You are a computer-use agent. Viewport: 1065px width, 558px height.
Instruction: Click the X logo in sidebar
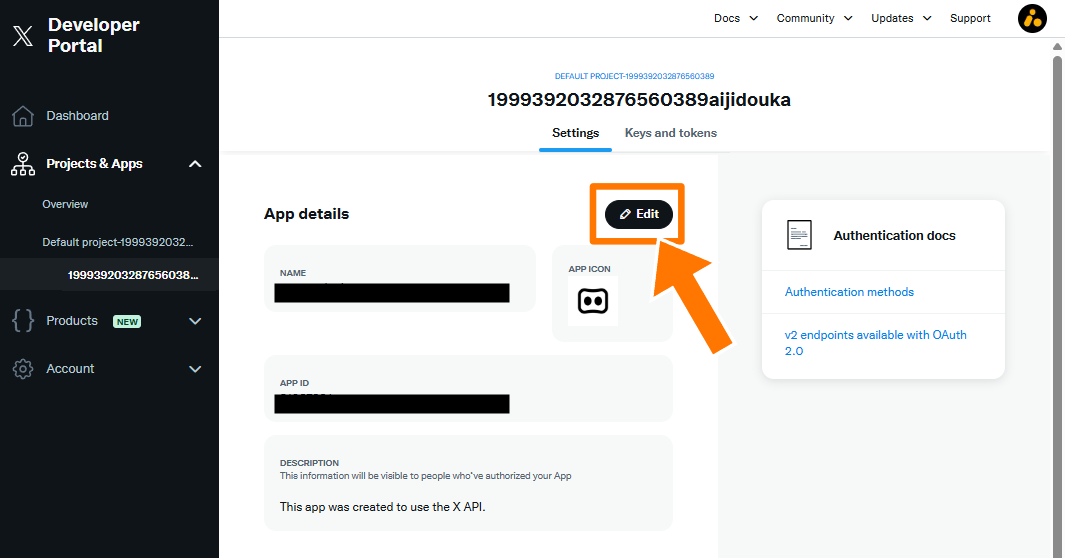[x=22, y=37]
